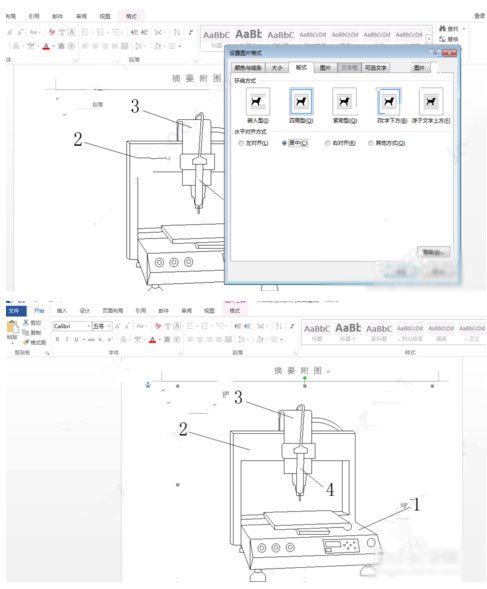Switch to the 设计 (Design) ribbon tab
This screenshot has height=589, width=487.
(x=85, y=311)
